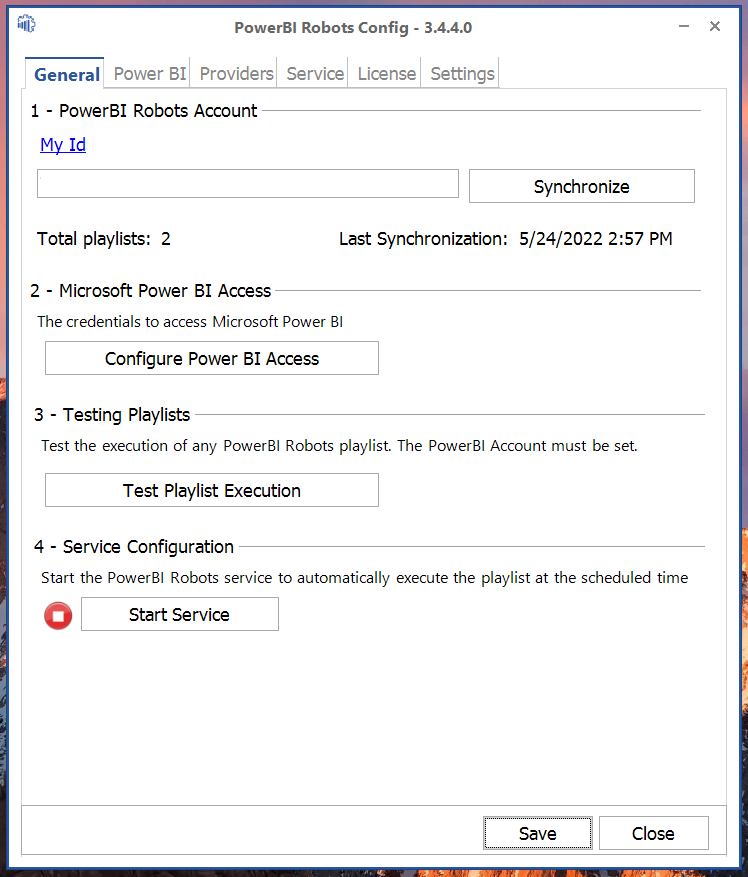
Task: Click the Close button at bottom right
Action: click(x=653, y=833)
